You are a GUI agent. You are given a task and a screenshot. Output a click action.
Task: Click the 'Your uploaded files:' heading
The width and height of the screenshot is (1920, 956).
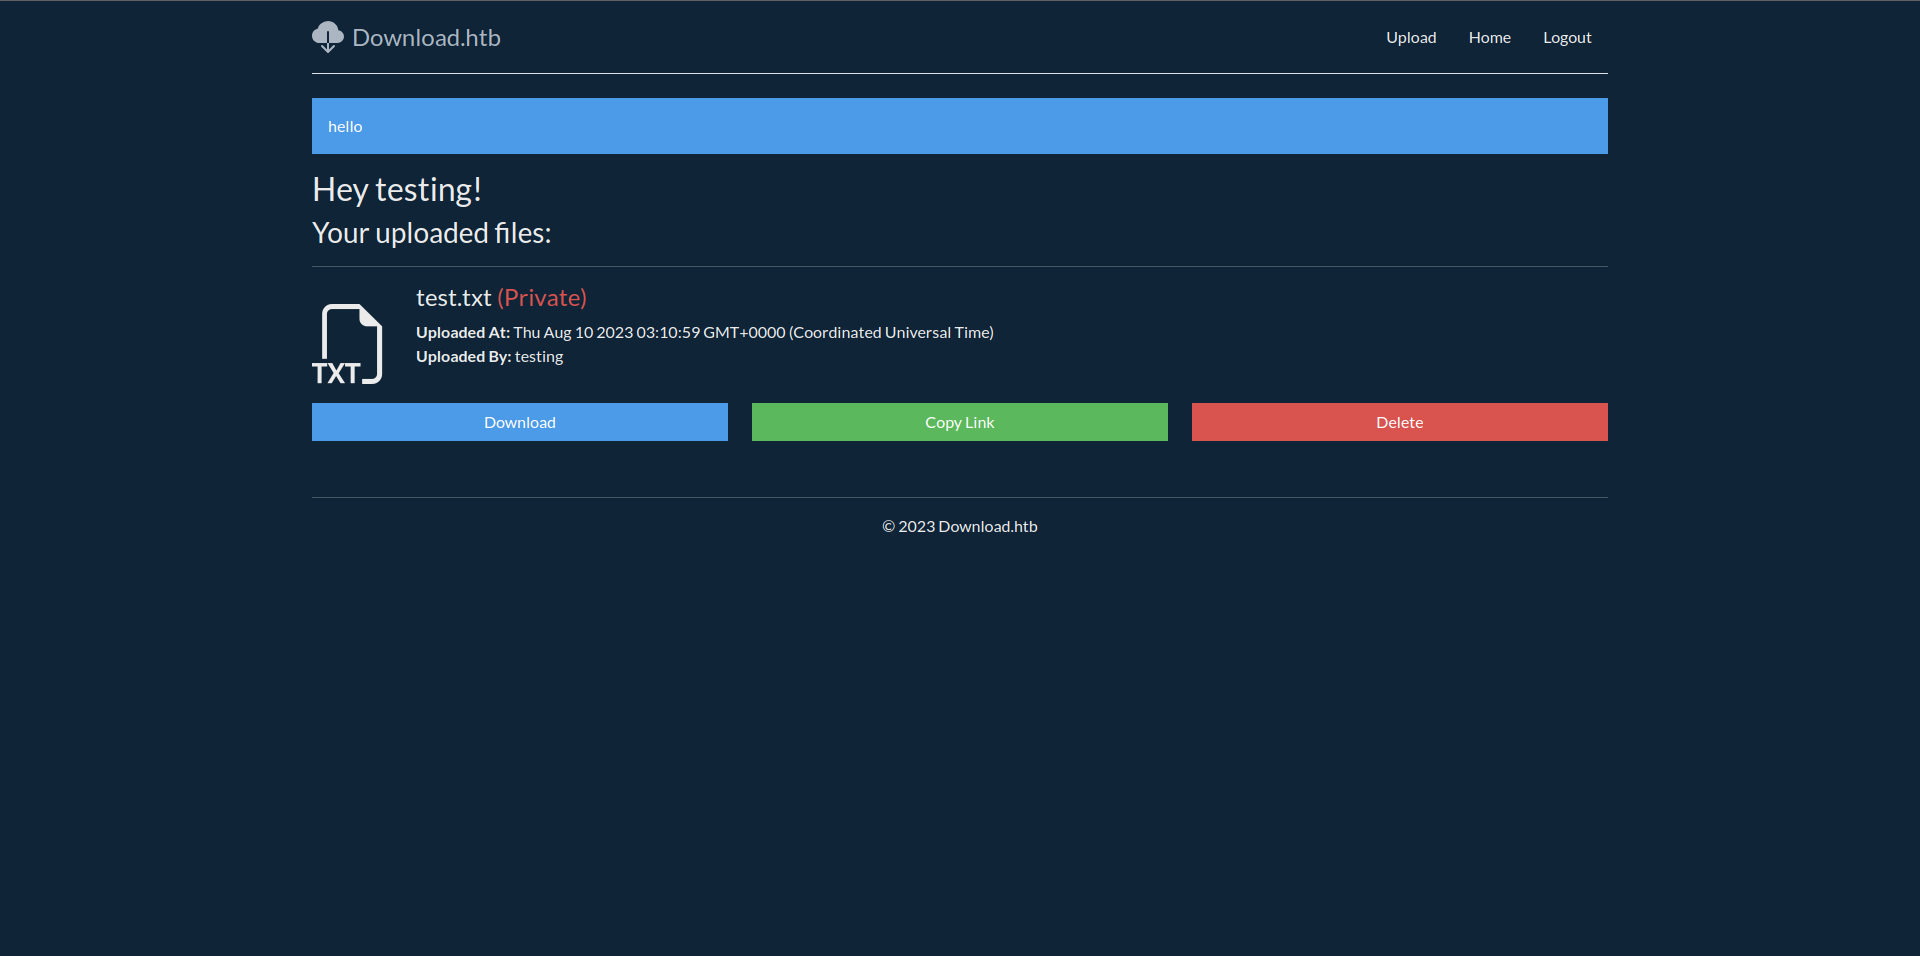pos(431,233)
